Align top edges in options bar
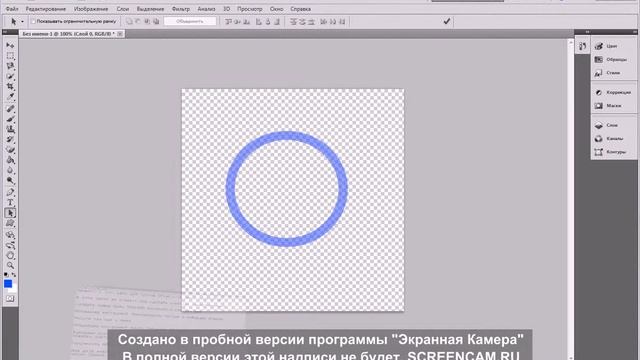640x360 pixels. (x=229, y=21)
